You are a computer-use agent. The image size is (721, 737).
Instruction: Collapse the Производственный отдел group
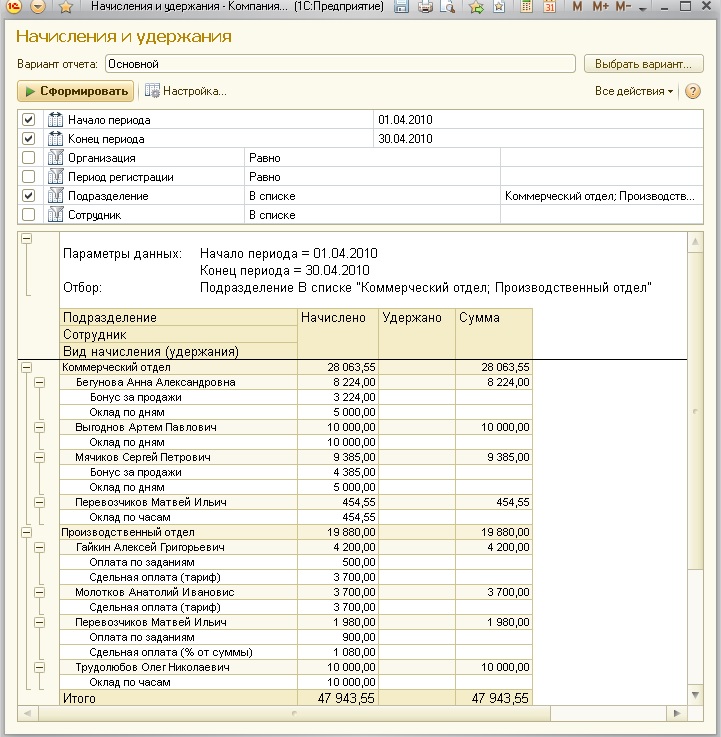click(26, 533)
